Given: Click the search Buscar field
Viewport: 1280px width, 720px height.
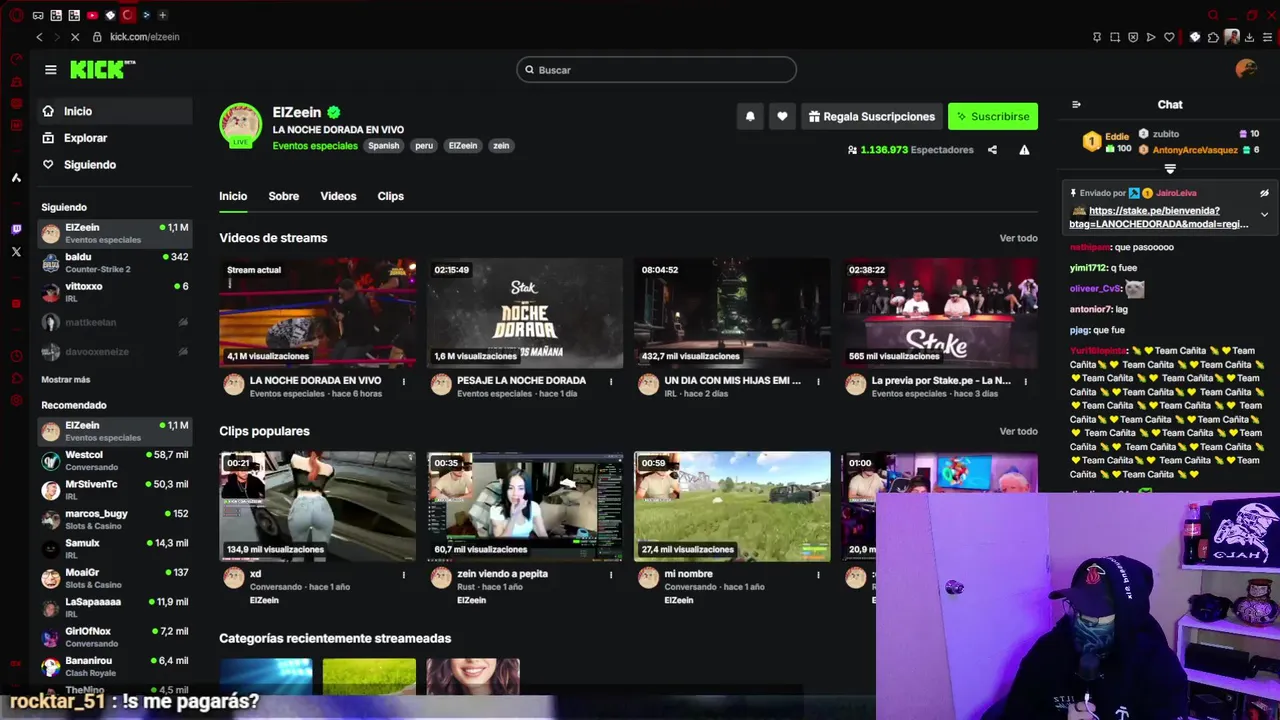Looking at the screenshot, I should click(657, 70).
